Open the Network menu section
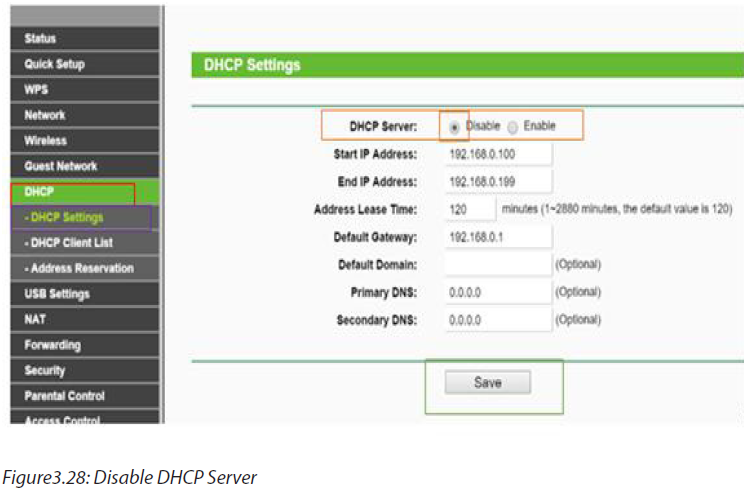 click(85, 115)
